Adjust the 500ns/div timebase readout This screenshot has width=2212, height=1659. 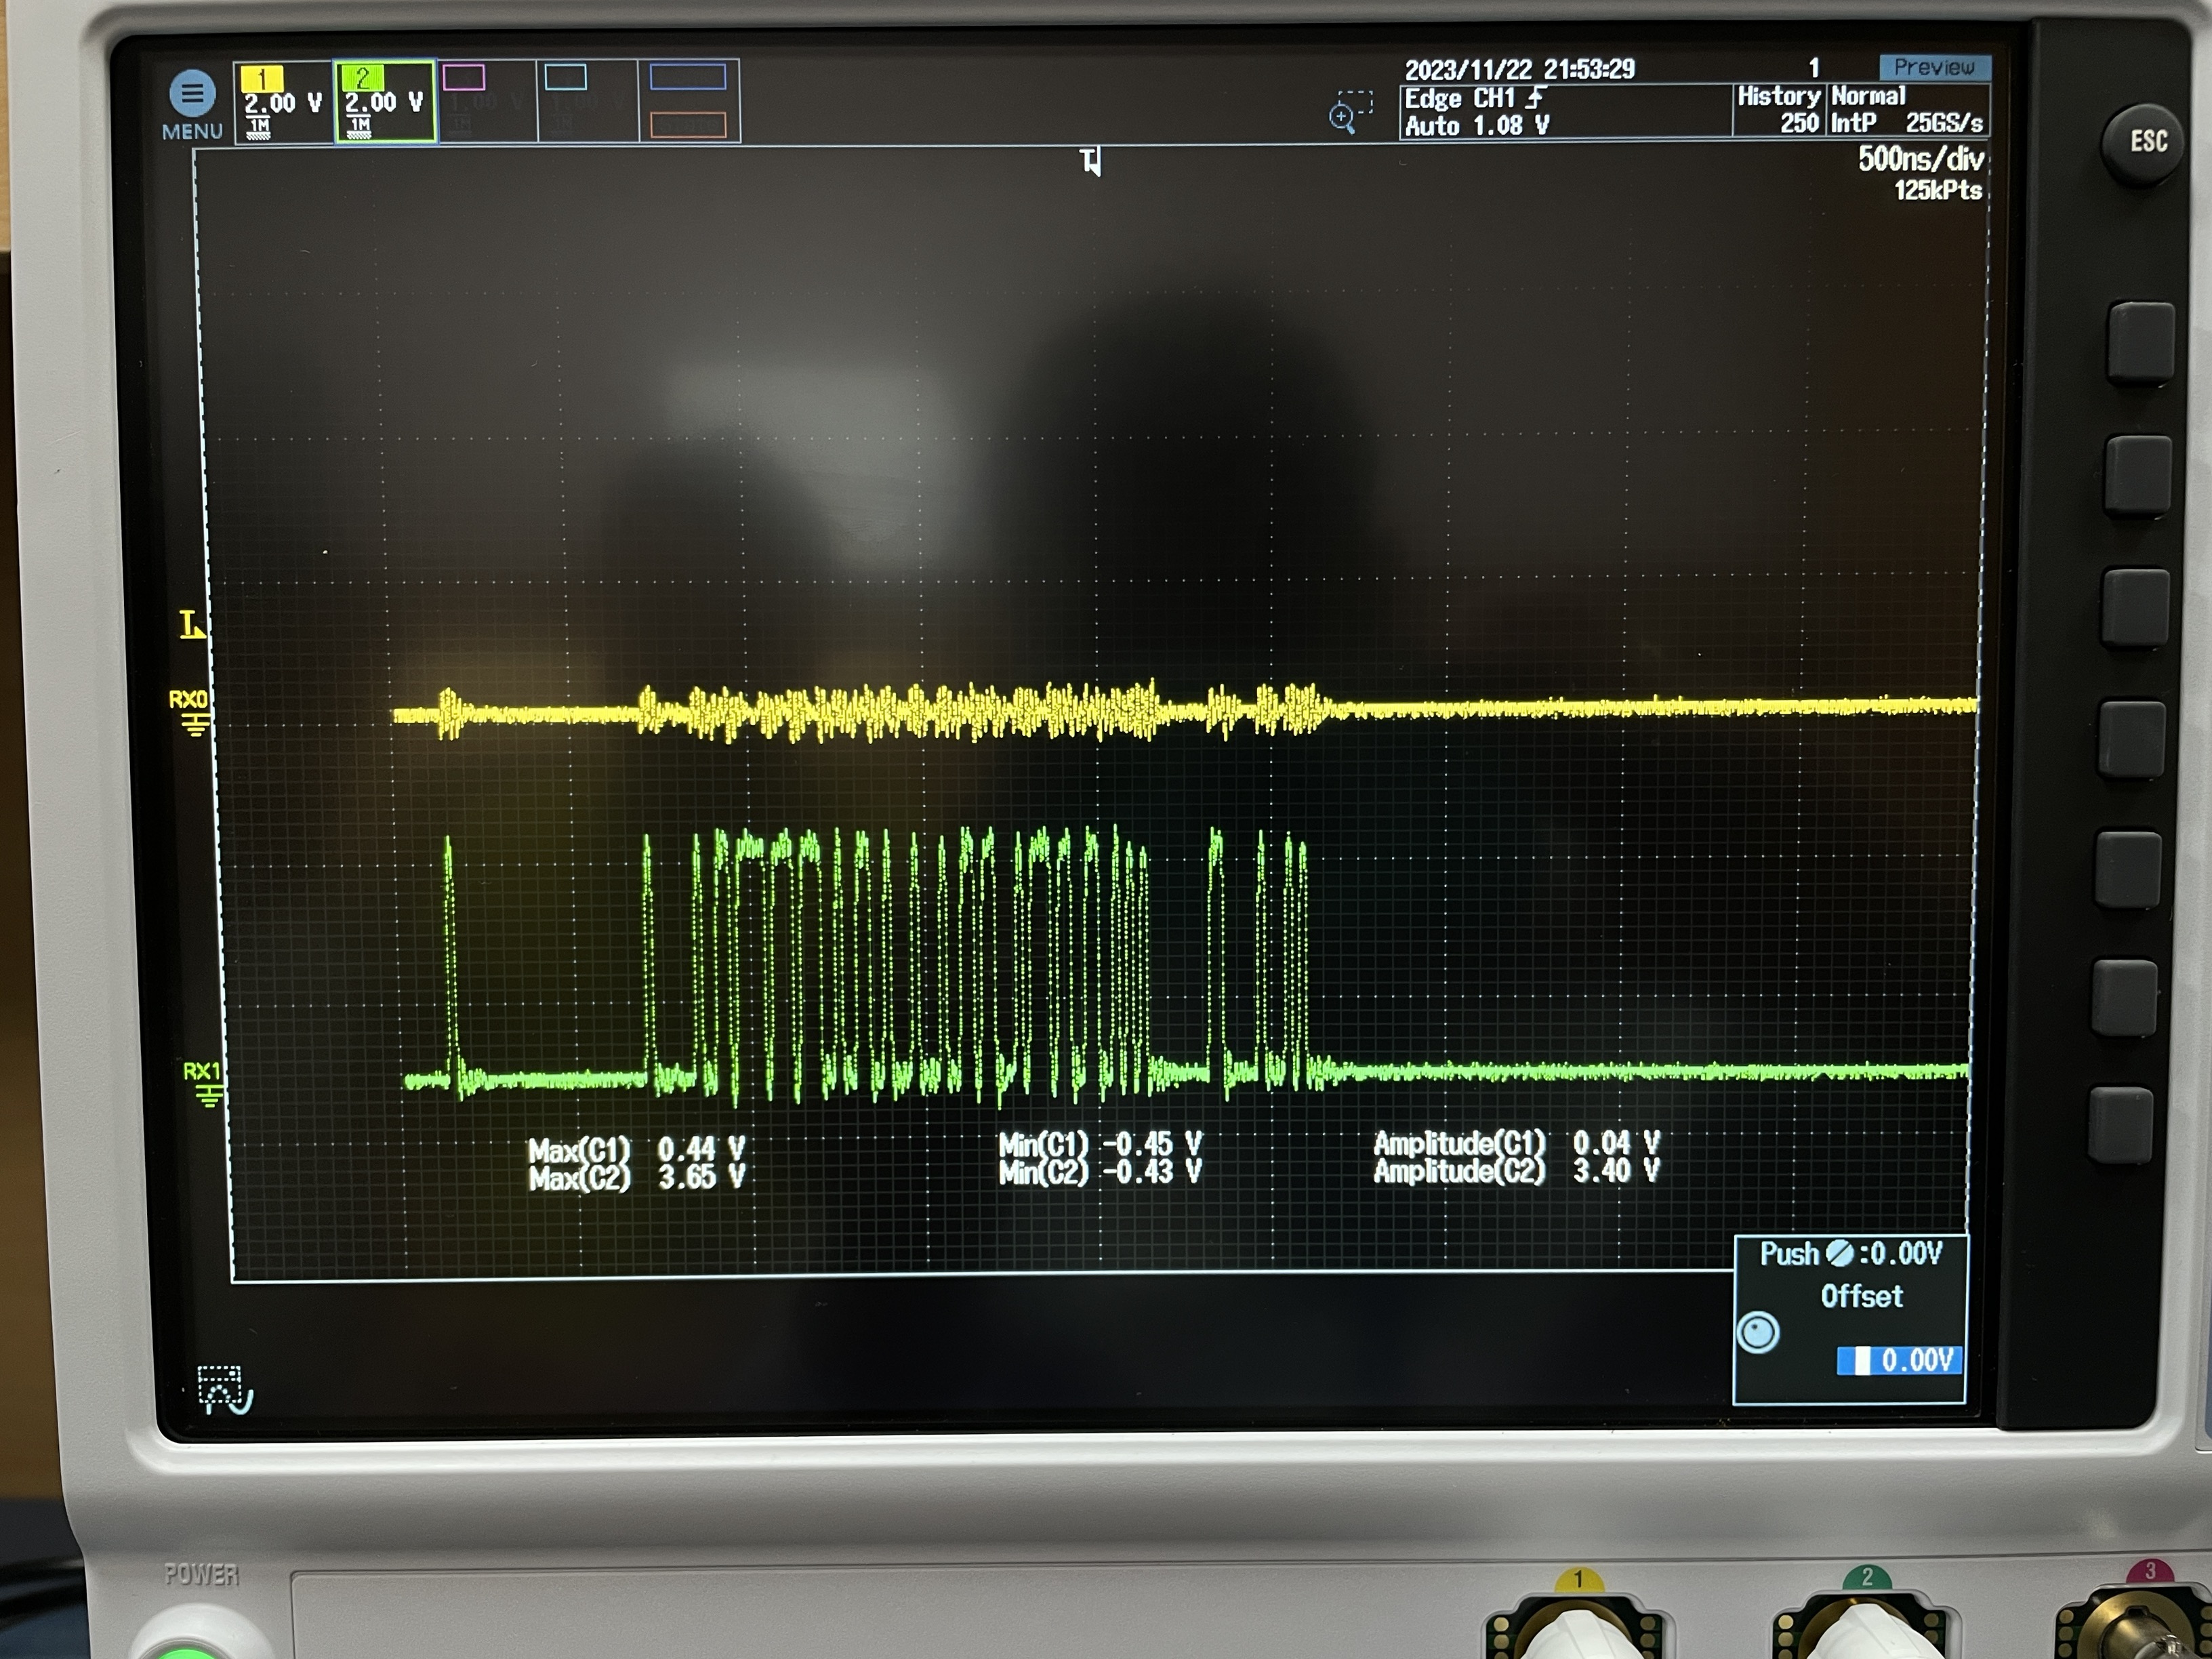pyautogui.click(x=1920, y=159)
